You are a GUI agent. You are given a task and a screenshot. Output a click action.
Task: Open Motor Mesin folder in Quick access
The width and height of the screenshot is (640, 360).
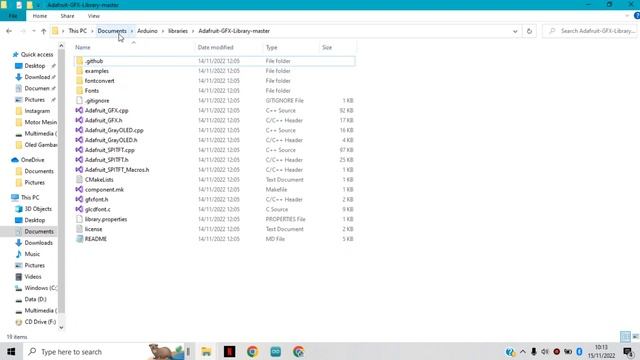click(x=40, y=122)
